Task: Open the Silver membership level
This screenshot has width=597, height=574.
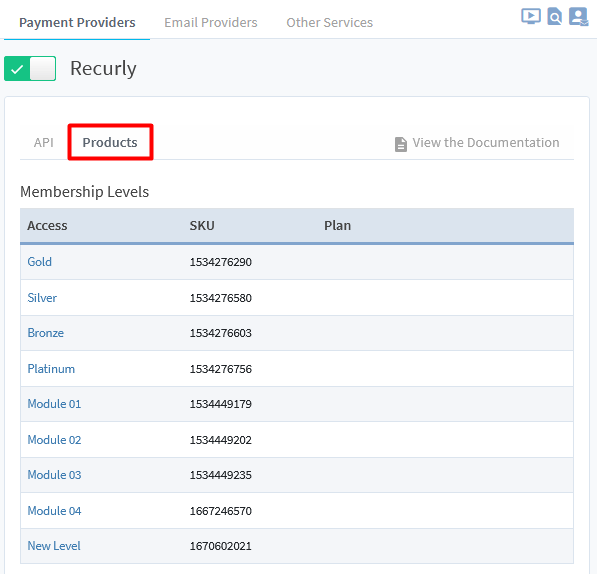Action: (42, 298)
